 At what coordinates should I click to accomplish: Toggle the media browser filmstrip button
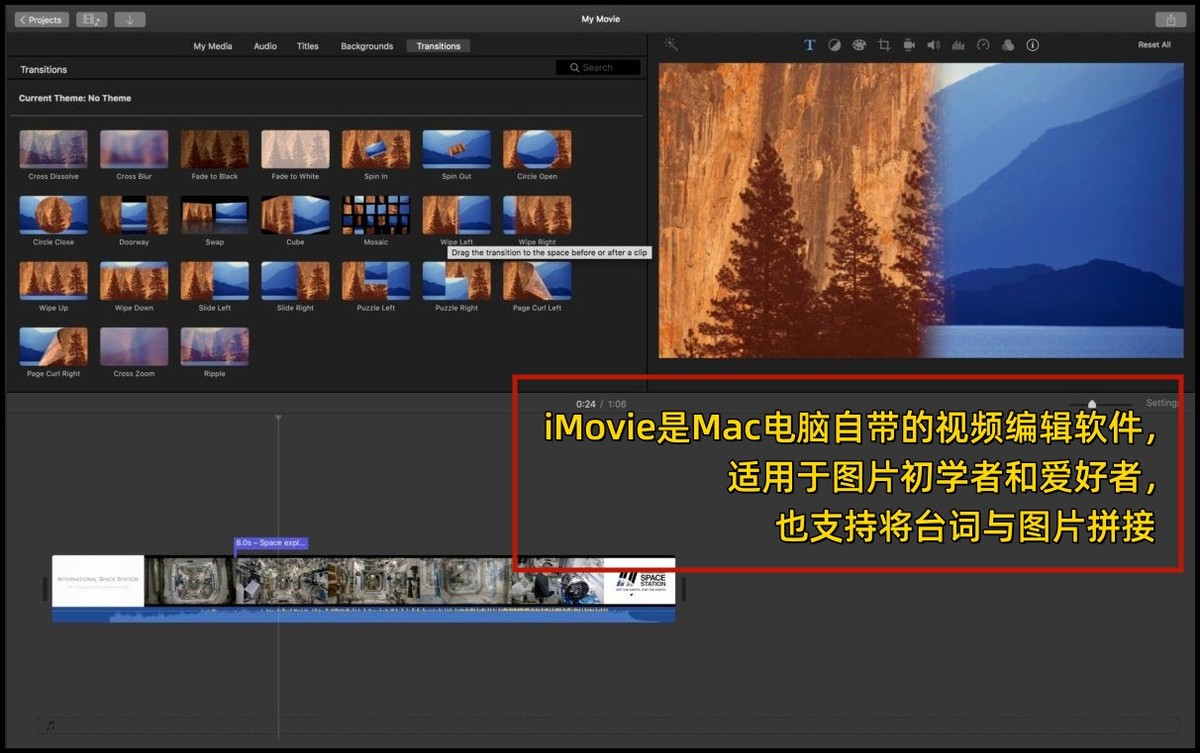pos(91,20)
